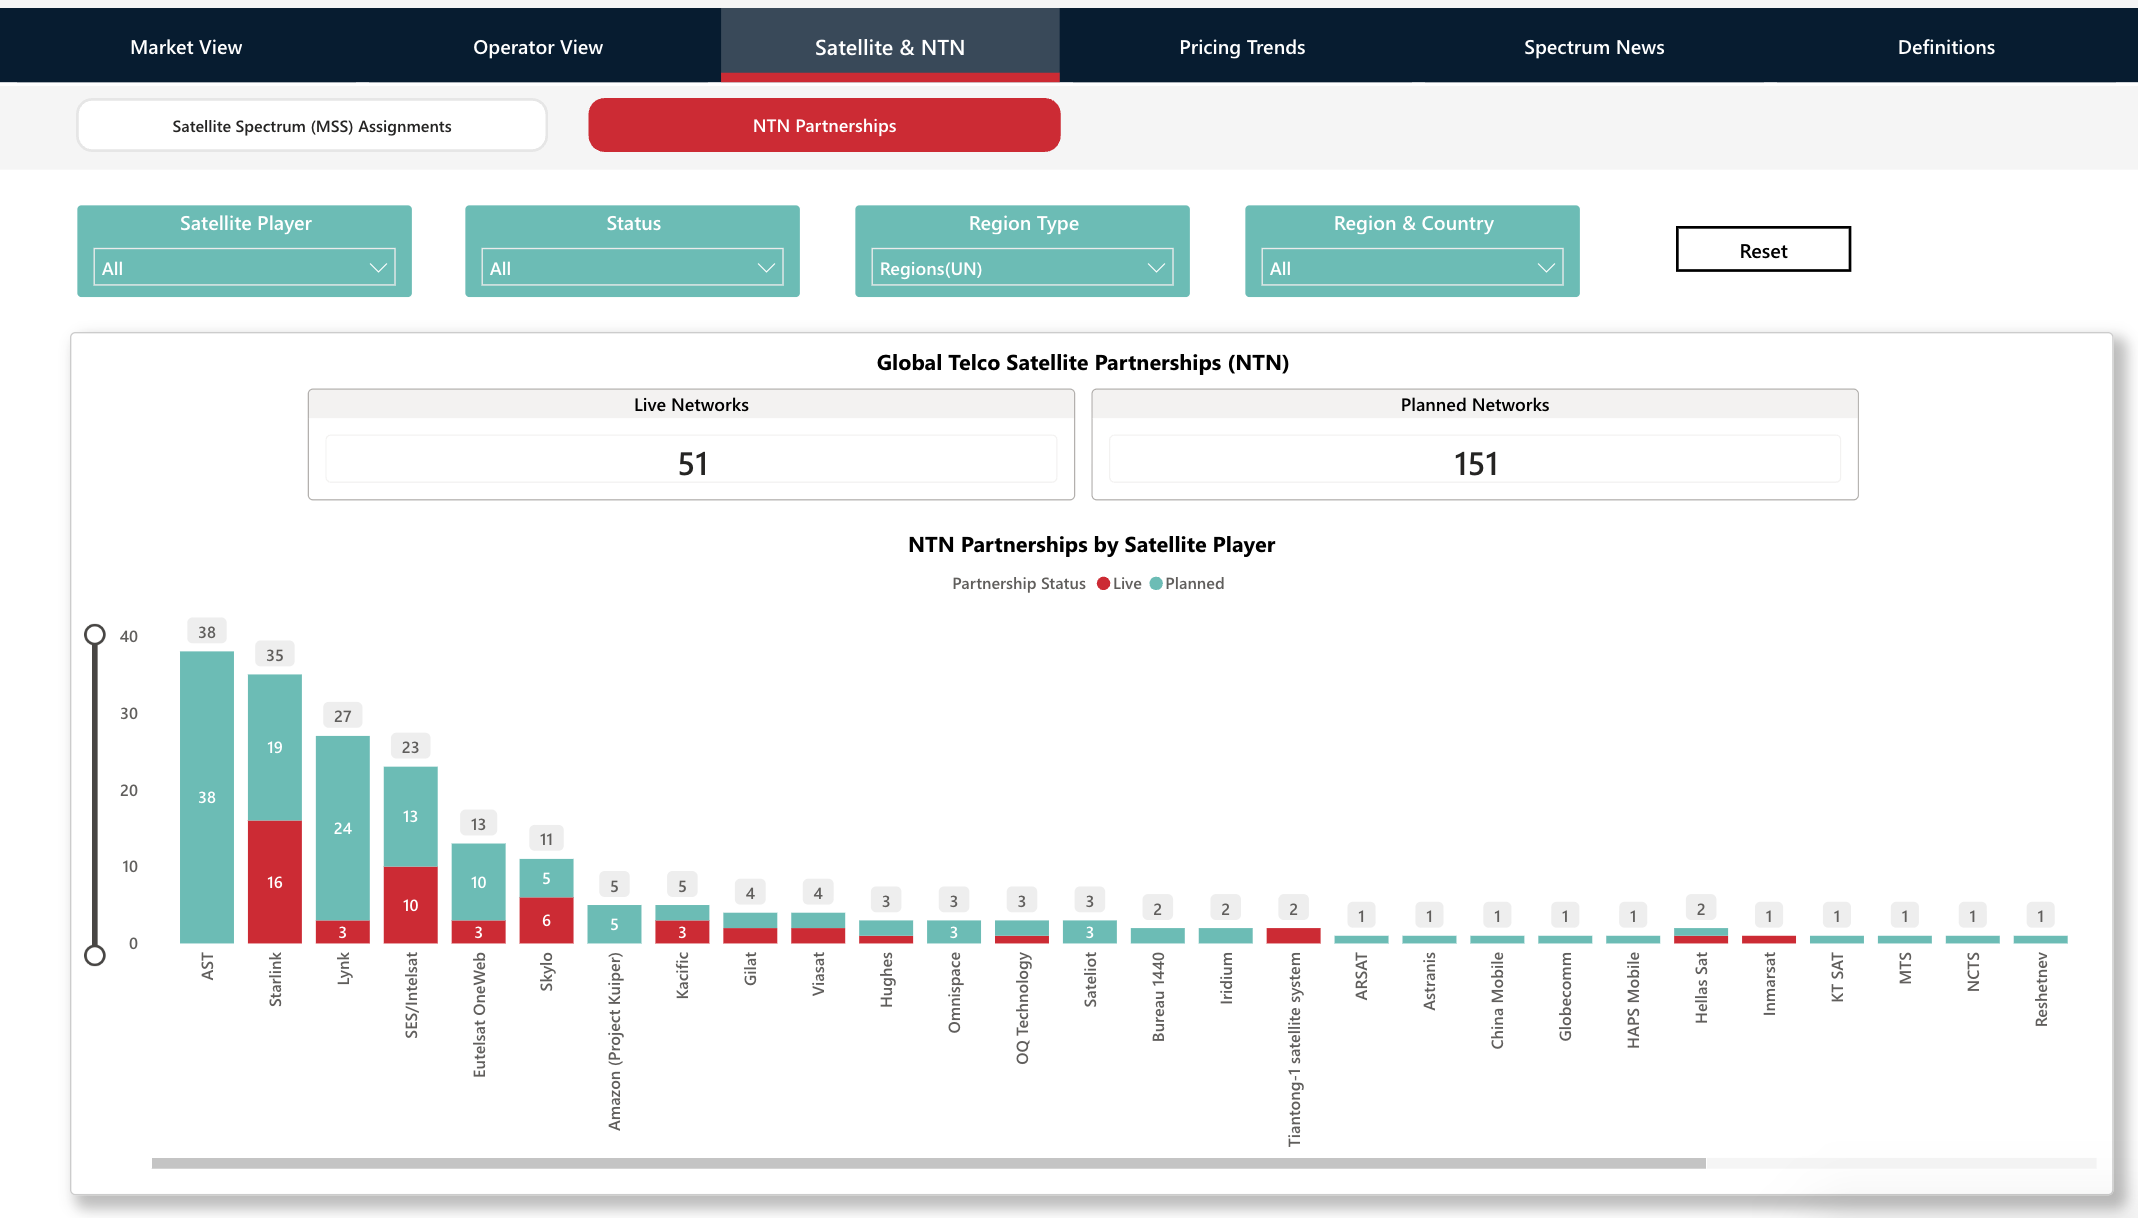
Task: Click Skylo's red live segment 6
Action: click(546, 920)
